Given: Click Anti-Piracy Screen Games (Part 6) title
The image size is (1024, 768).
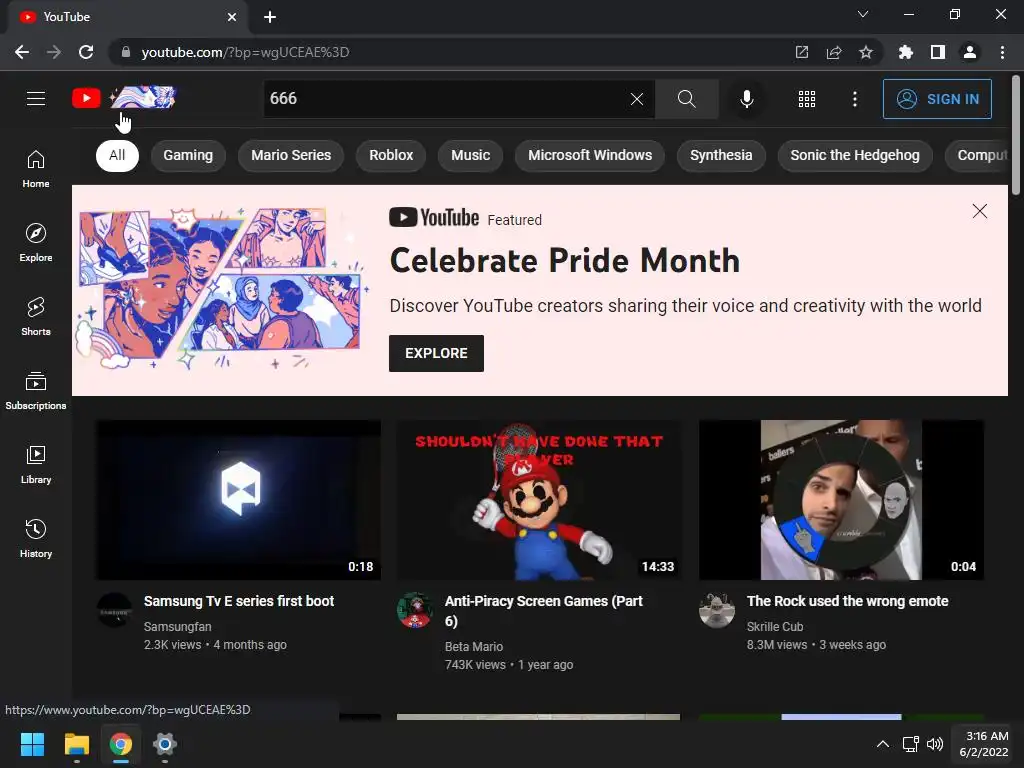Looking at the screenshot, I should (x=544, y=611).
